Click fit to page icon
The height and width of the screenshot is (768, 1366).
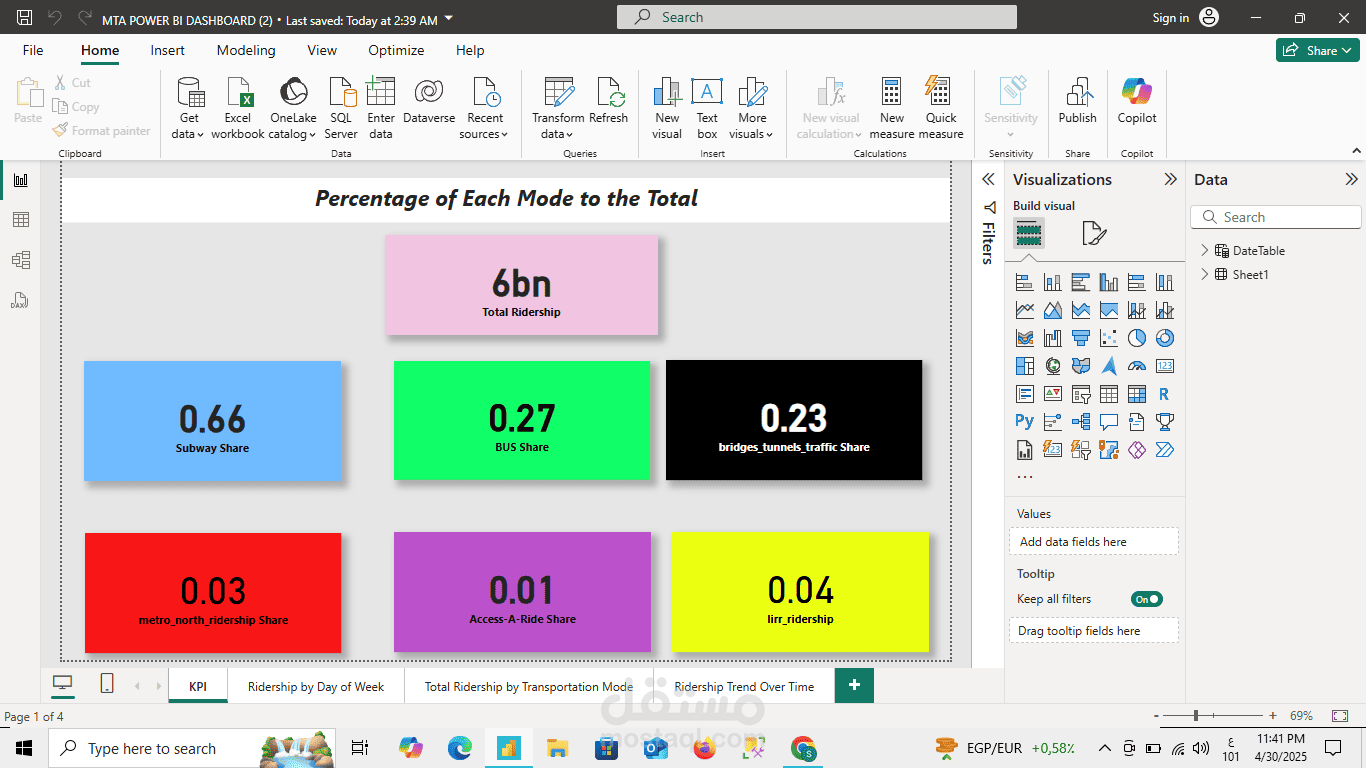(1340, 716)
